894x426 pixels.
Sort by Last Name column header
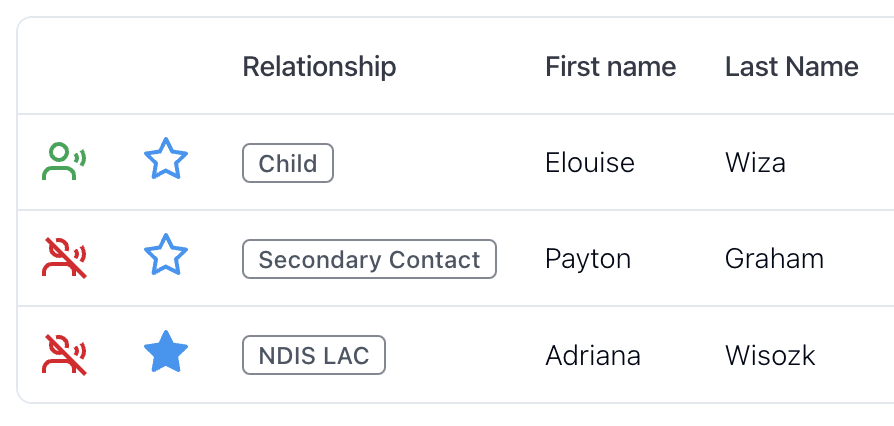[x=792, y=67]
